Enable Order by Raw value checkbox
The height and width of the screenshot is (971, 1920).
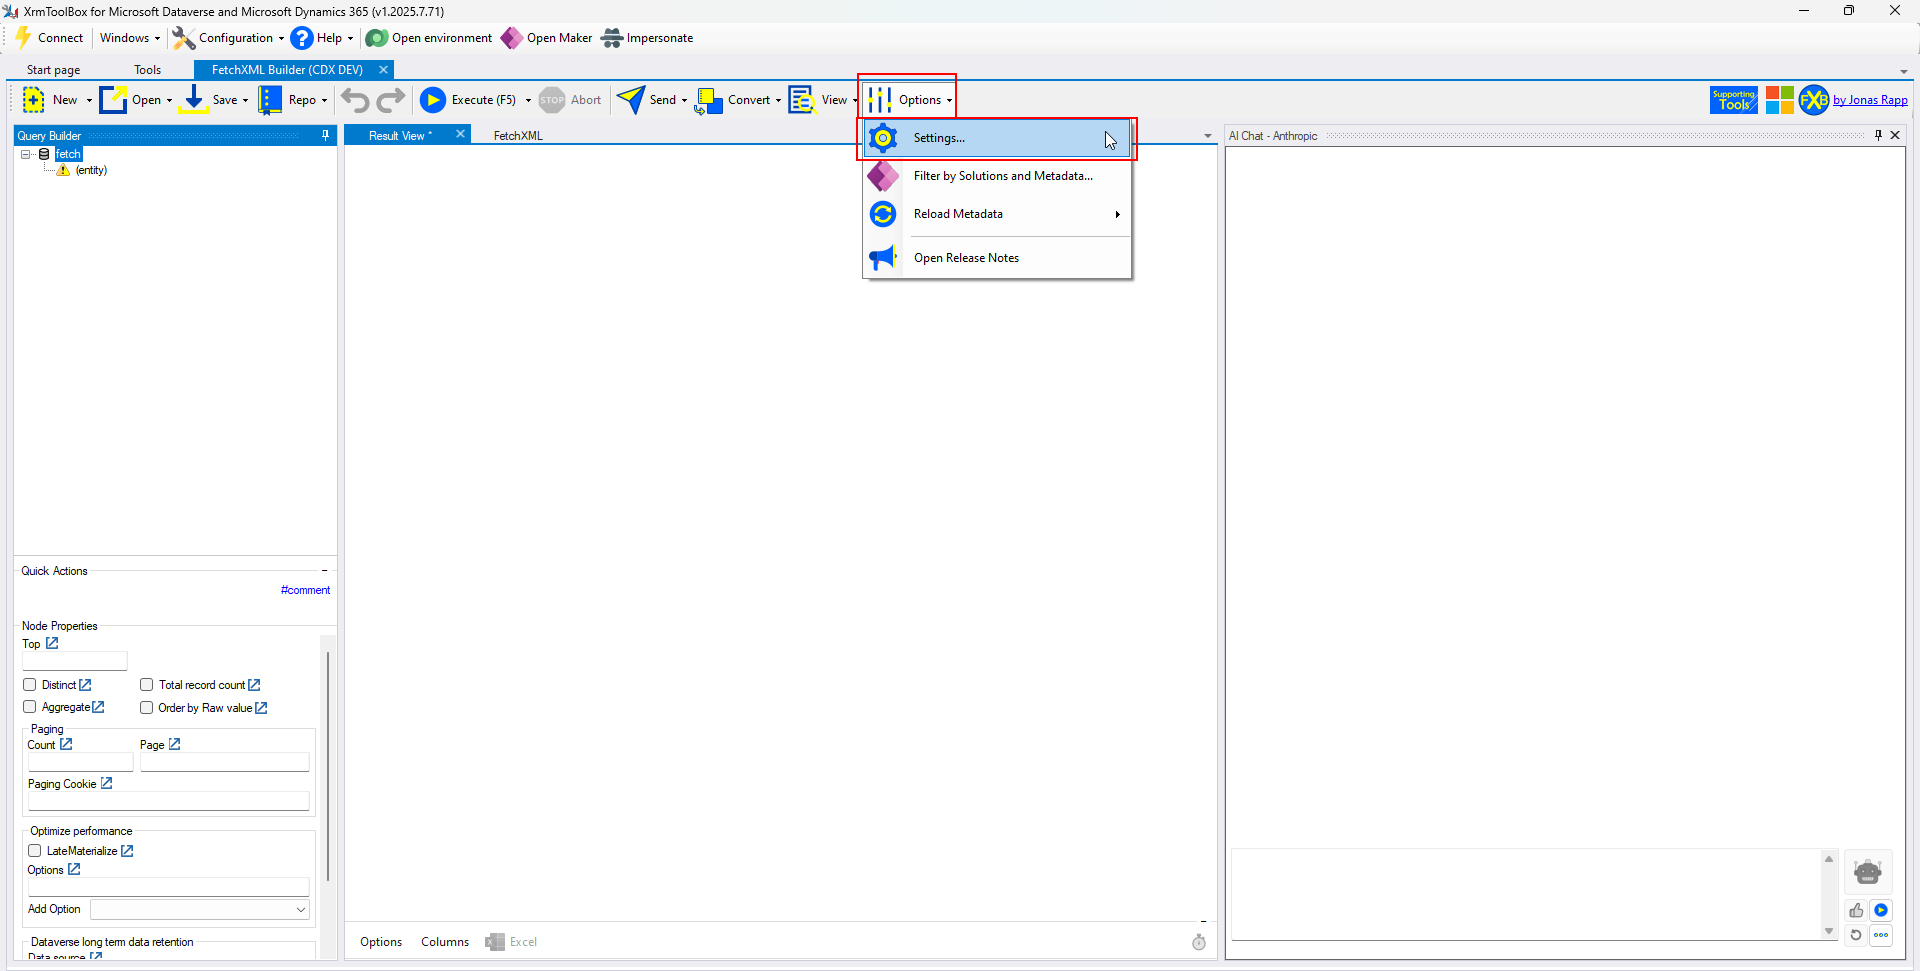[147, 708]
